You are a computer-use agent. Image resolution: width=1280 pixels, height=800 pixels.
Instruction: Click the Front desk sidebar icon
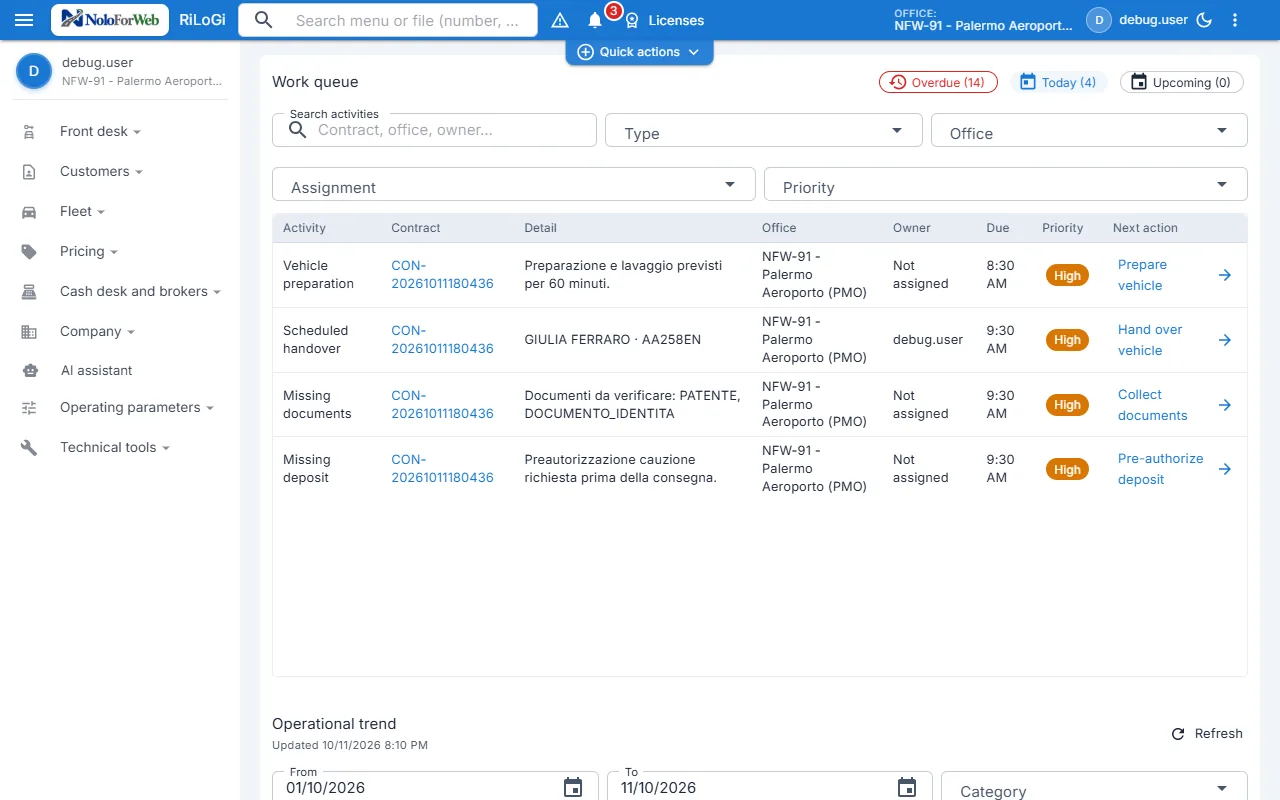tap(29, 131)
